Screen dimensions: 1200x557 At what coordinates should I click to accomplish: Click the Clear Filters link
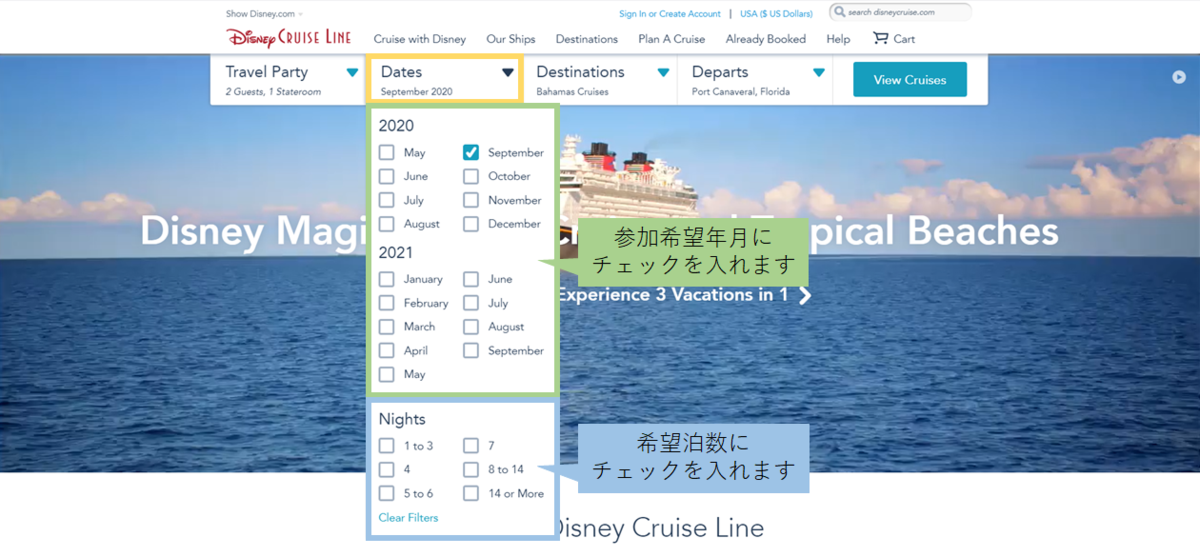(x=408, y=518)
